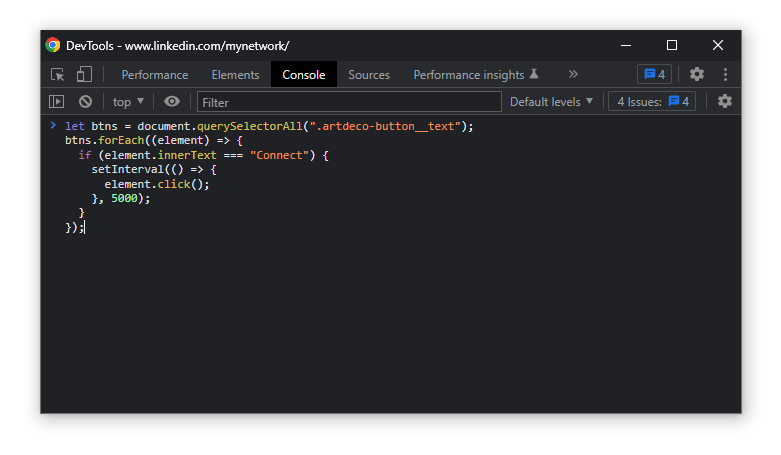Switch to the Elements tab

(235, 75)
